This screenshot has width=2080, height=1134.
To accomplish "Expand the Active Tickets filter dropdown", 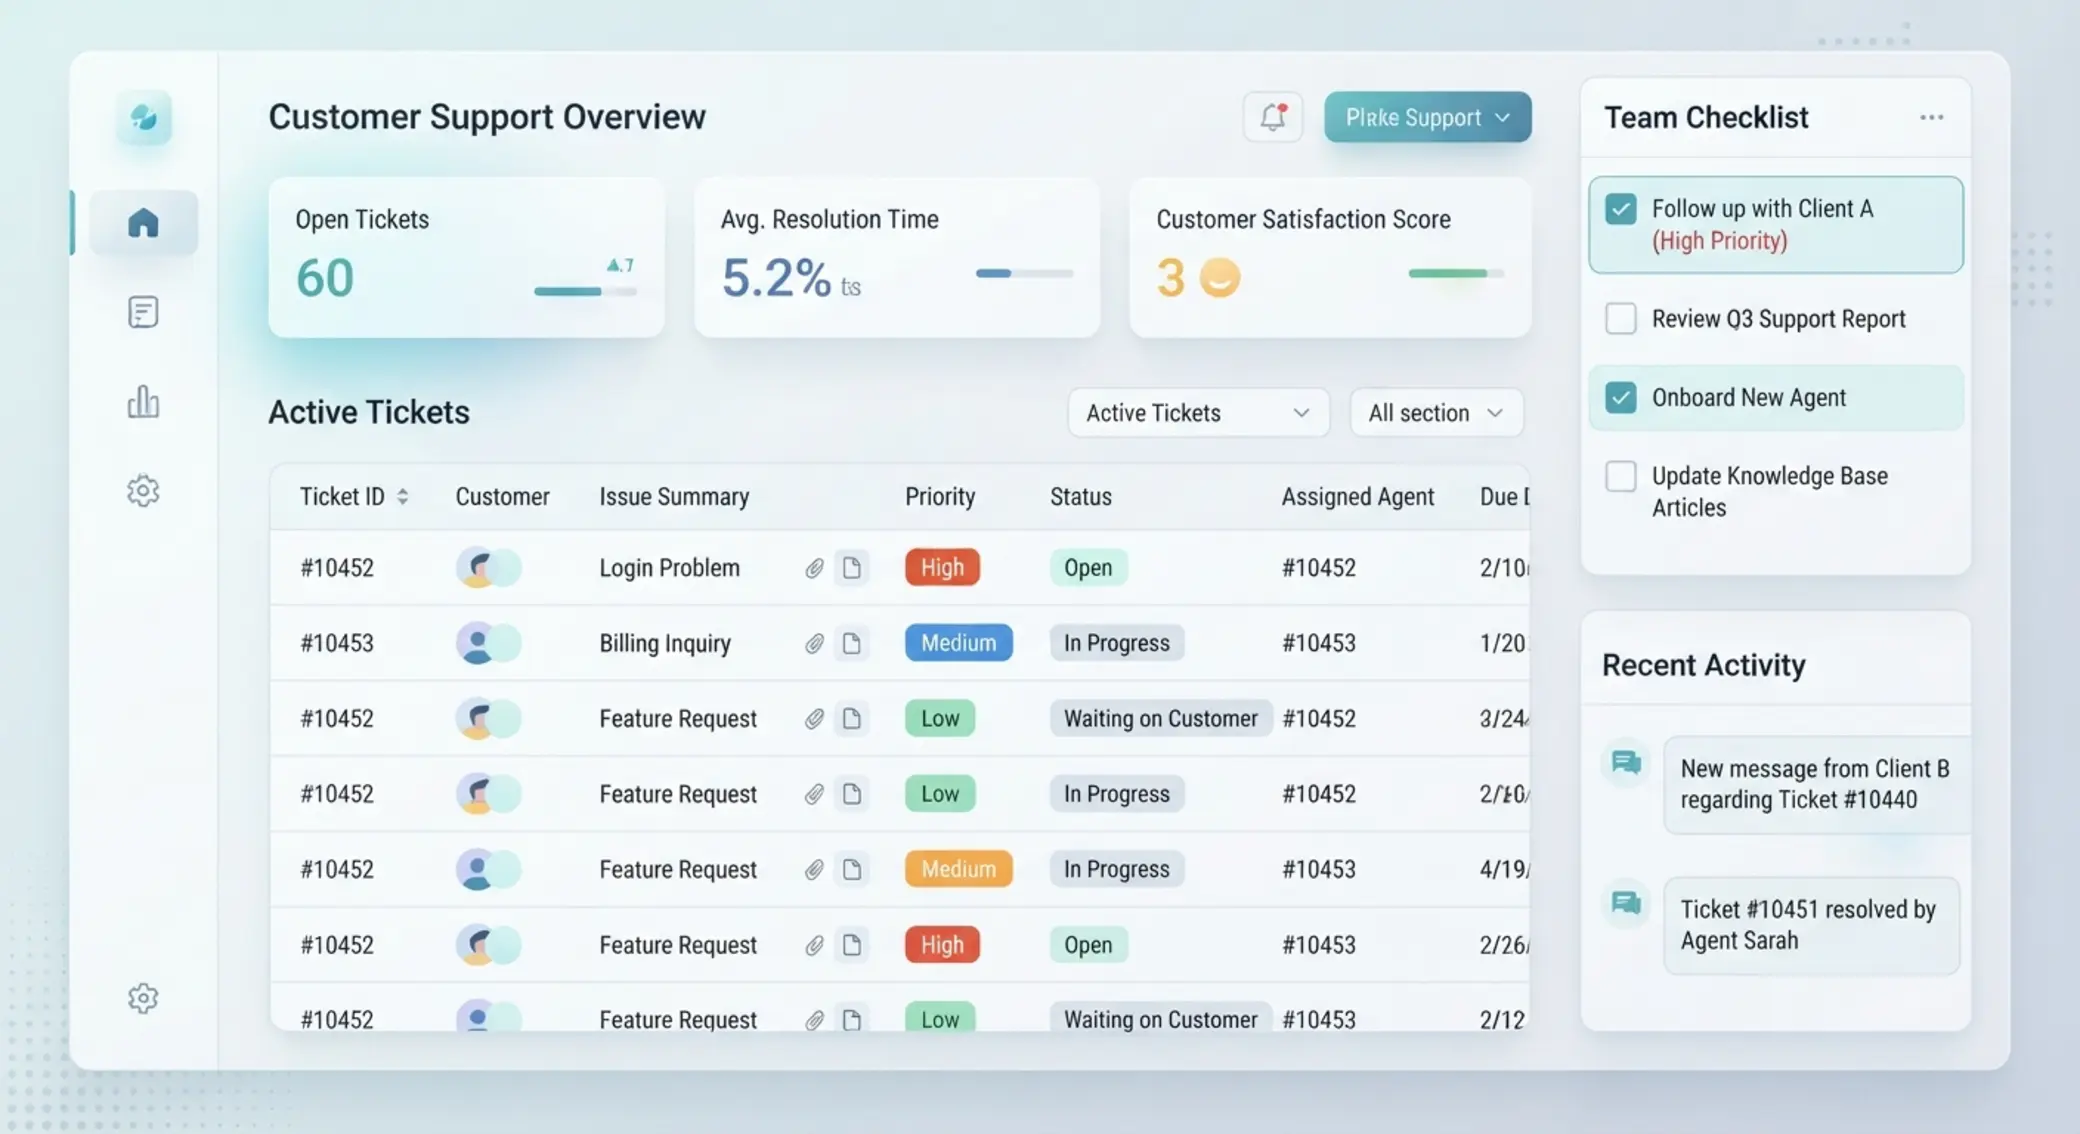I will tap(1198, 413).
